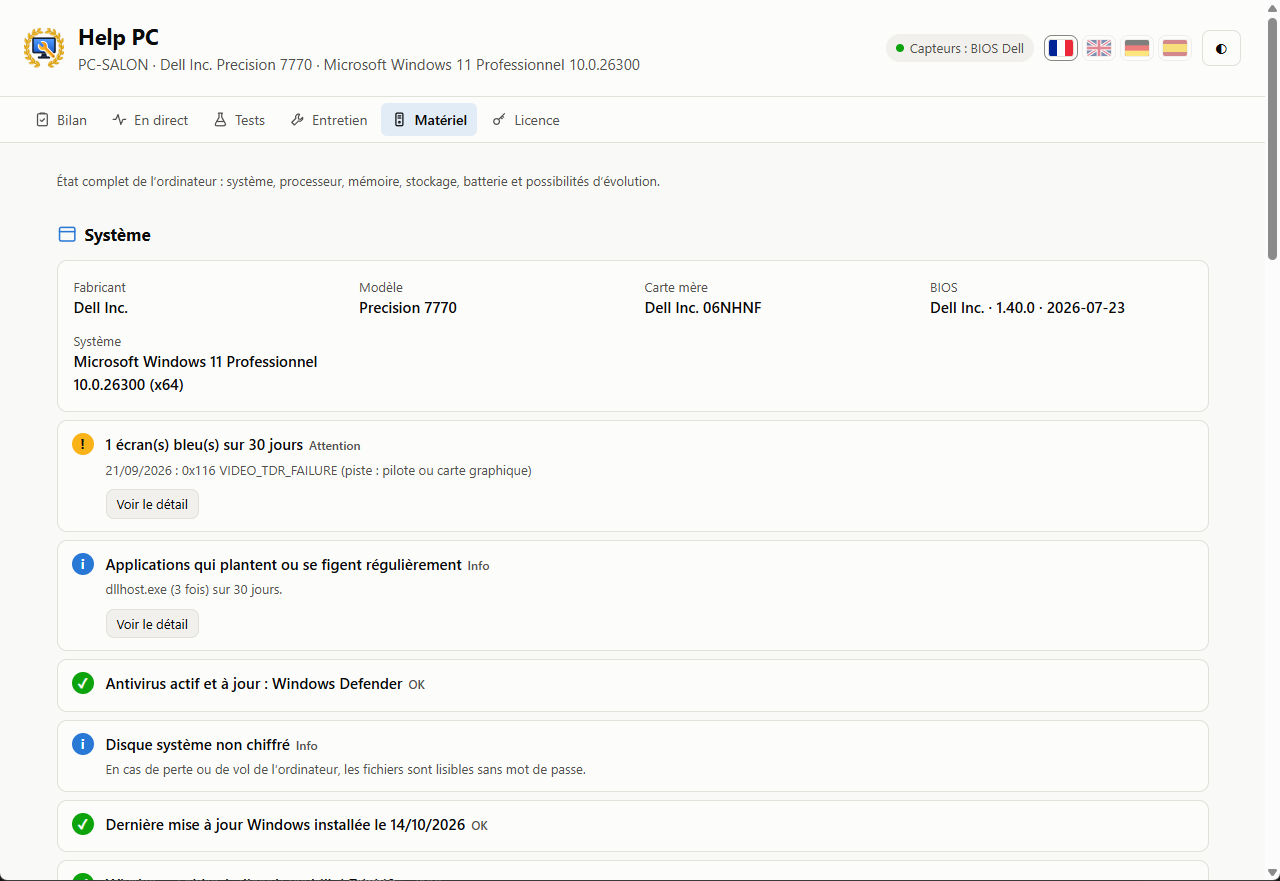Switch language to English flag
The image size is (1280, 881).
[1099, 48]
